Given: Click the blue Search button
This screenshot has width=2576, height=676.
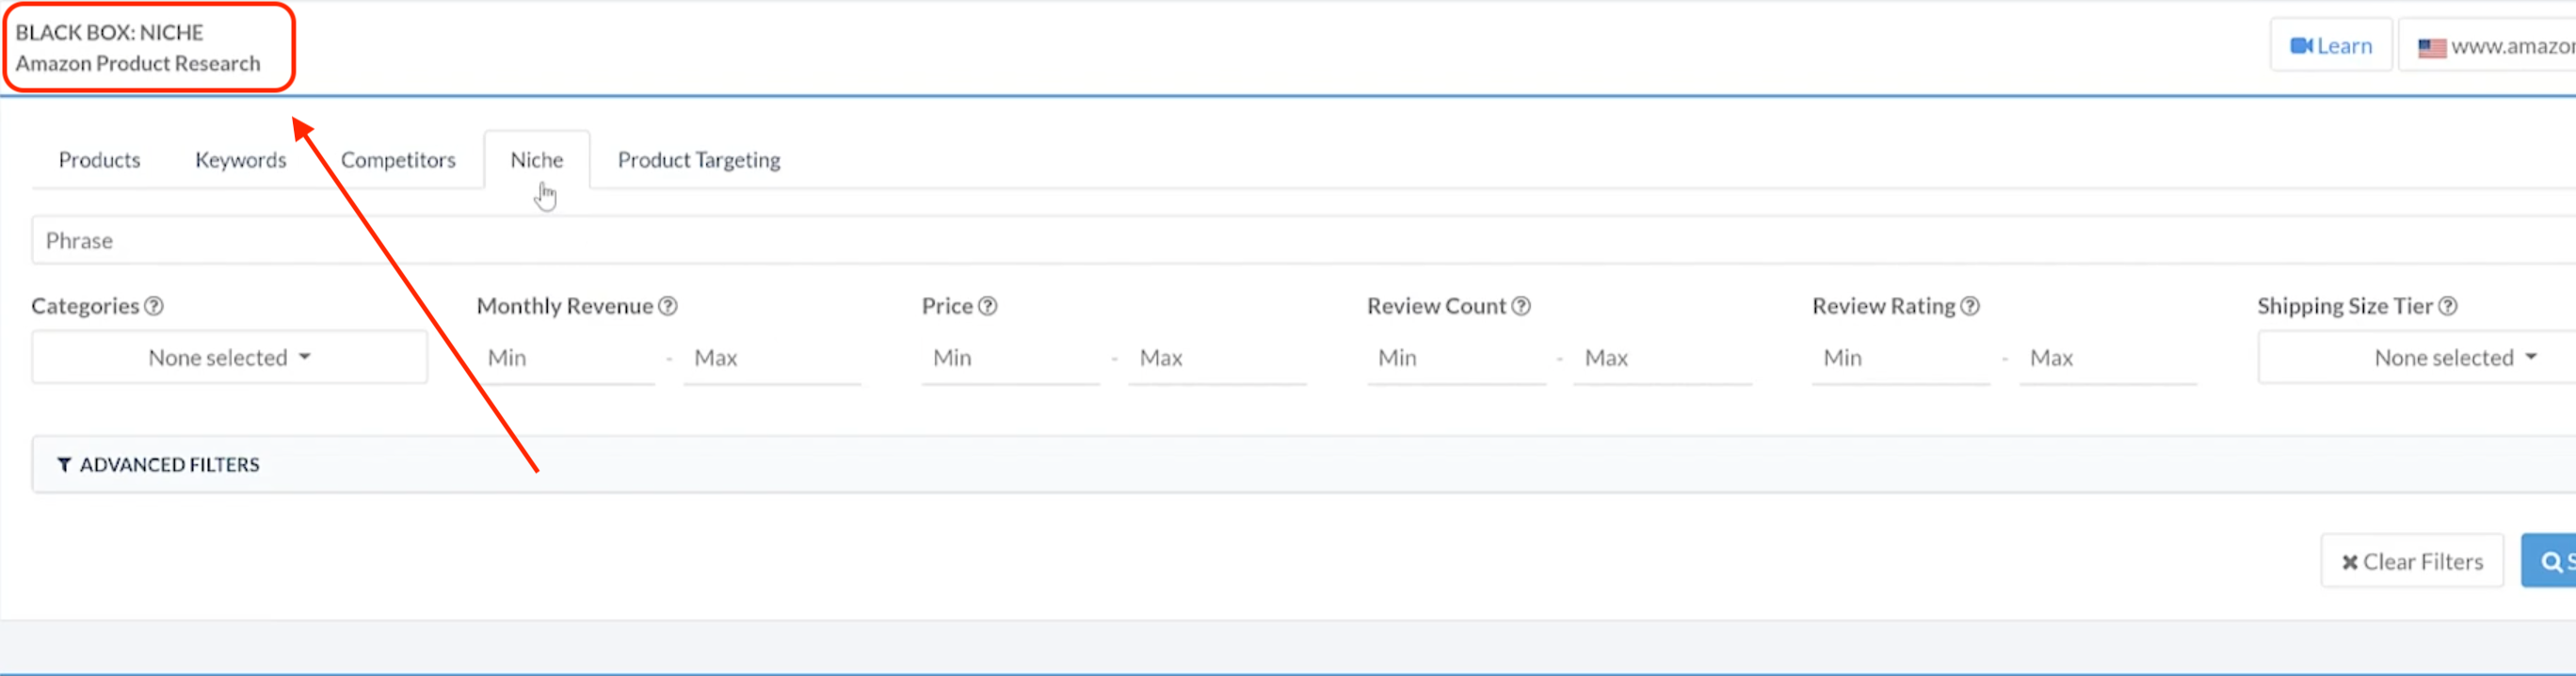Looking at the screenshot, I should click(x=2551, y=562).
